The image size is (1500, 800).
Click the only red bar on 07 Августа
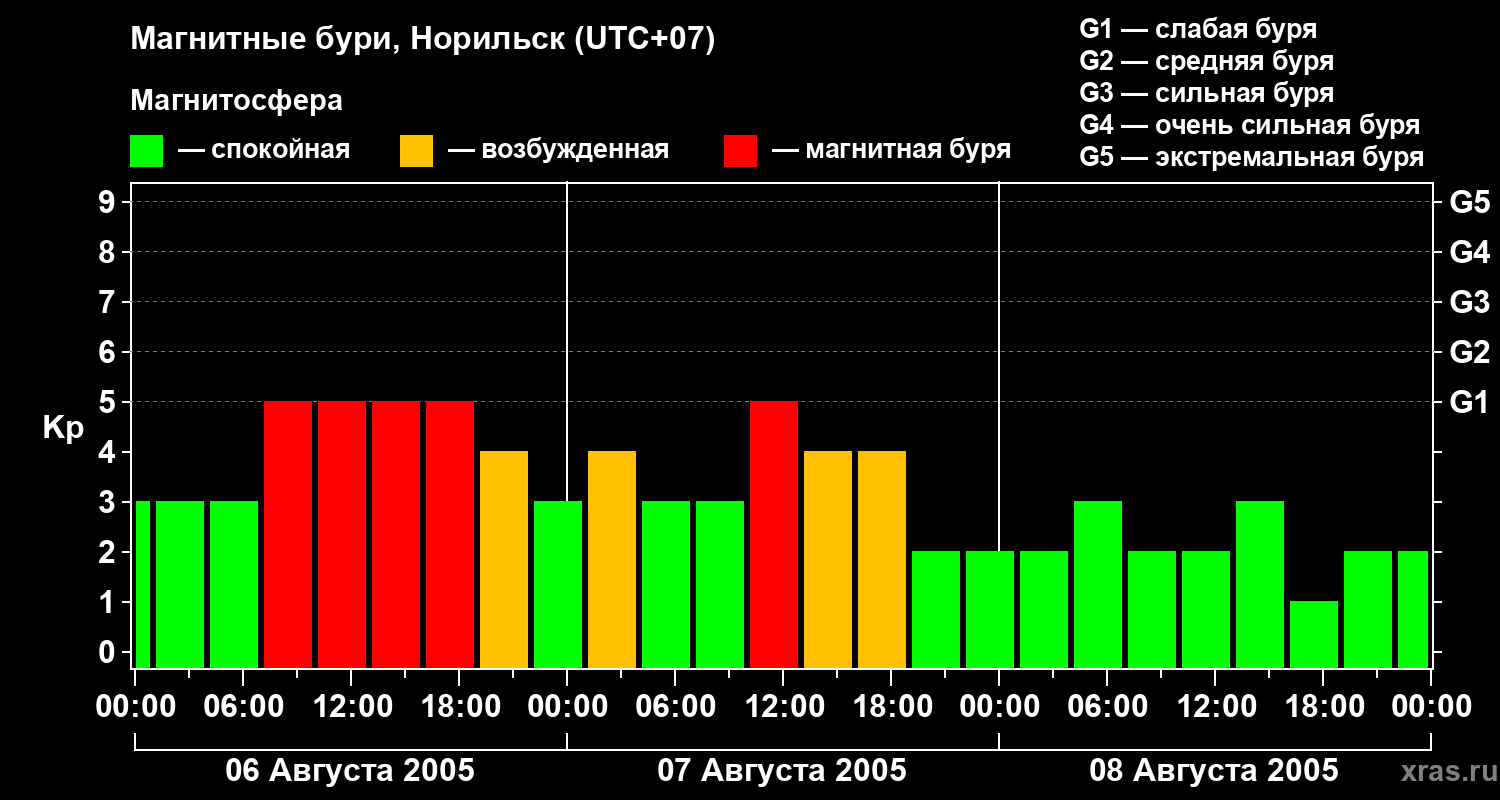pos(774,534)
